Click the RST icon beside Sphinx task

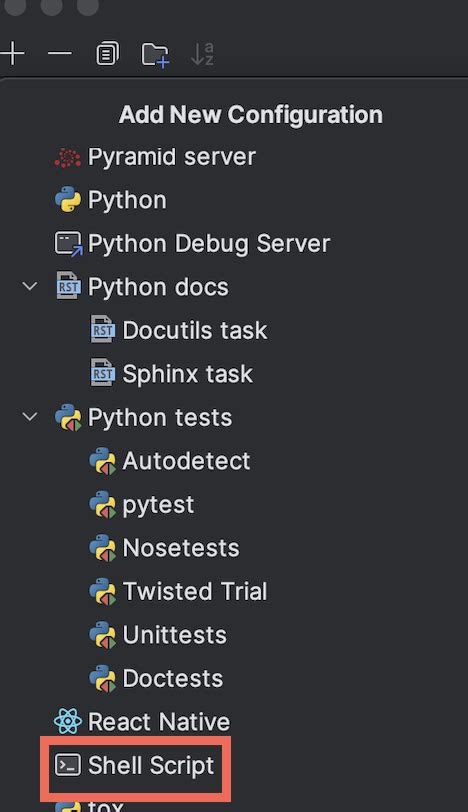coord(103,373)
